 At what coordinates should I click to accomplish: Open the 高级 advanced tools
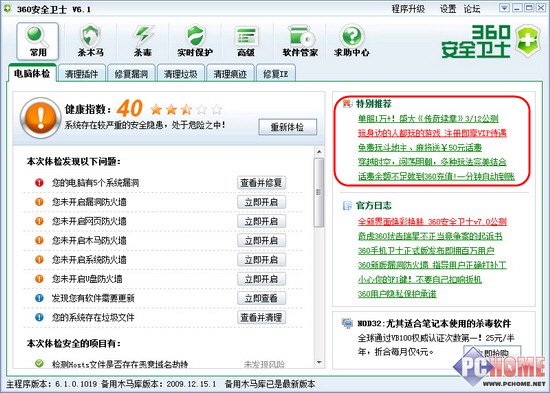tap(246, 41)
